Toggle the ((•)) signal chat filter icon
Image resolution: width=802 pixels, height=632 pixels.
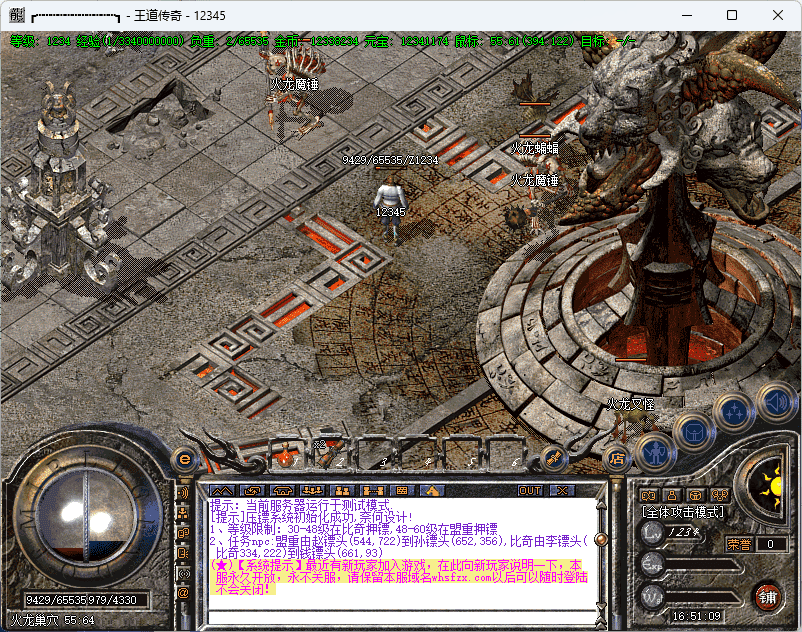(x=184, y=574)
